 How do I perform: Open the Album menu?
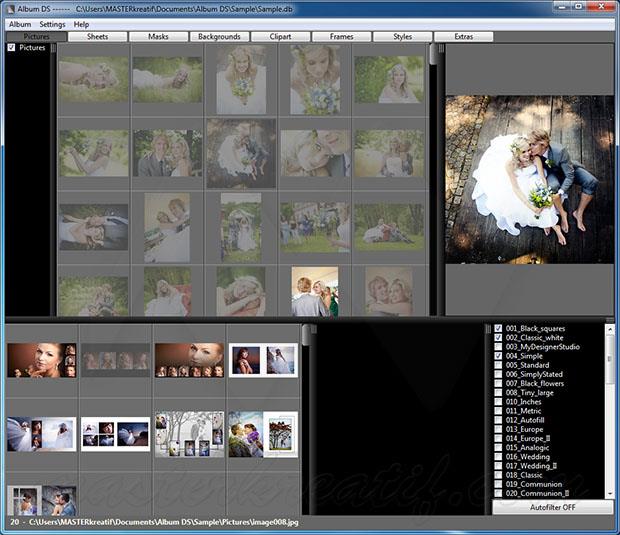[20, 24]
